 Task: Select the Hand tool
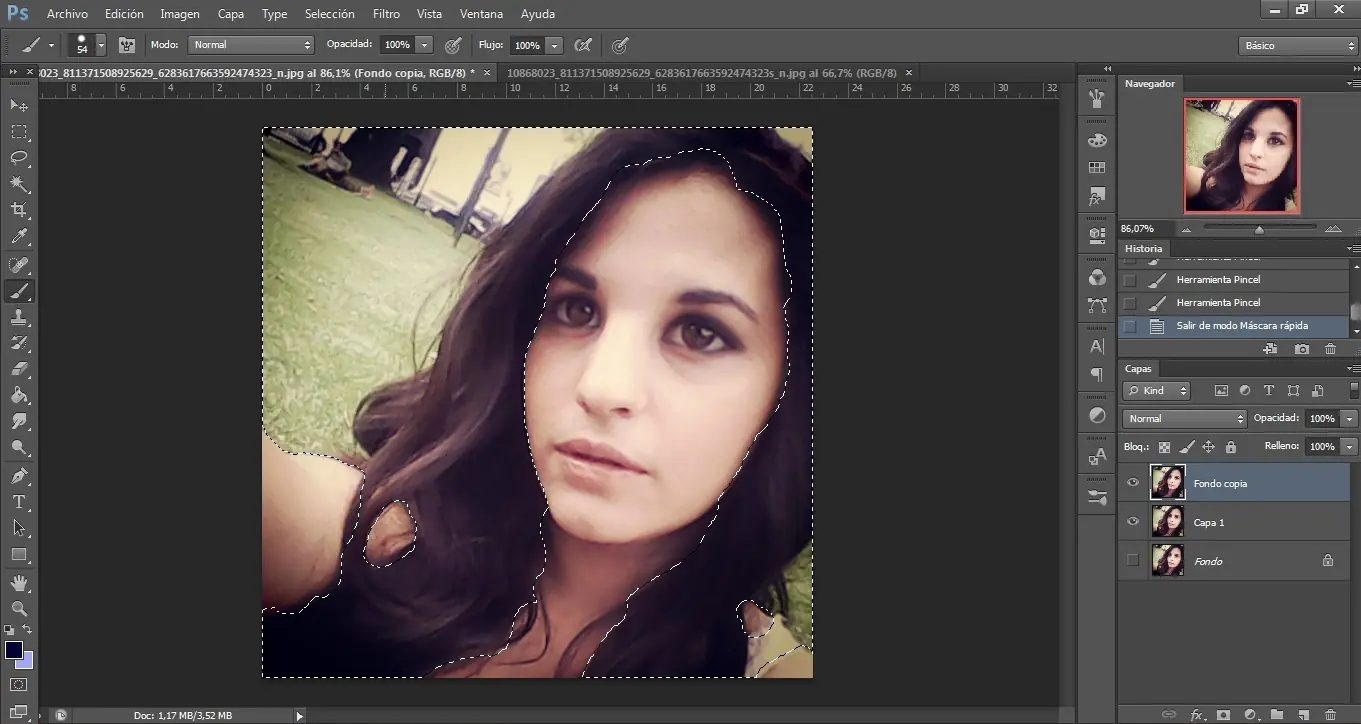19,582
